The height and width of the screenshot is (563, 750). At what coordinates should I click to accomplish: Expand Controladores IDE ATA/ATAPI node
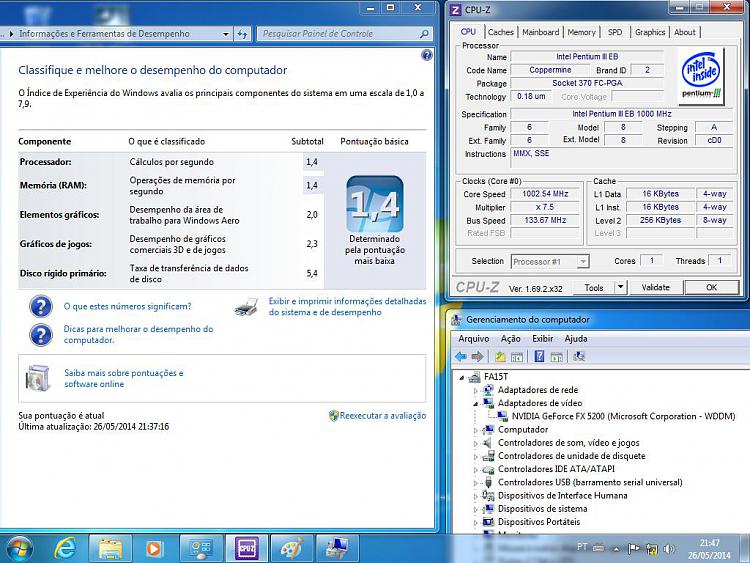[x=475, y=470]
